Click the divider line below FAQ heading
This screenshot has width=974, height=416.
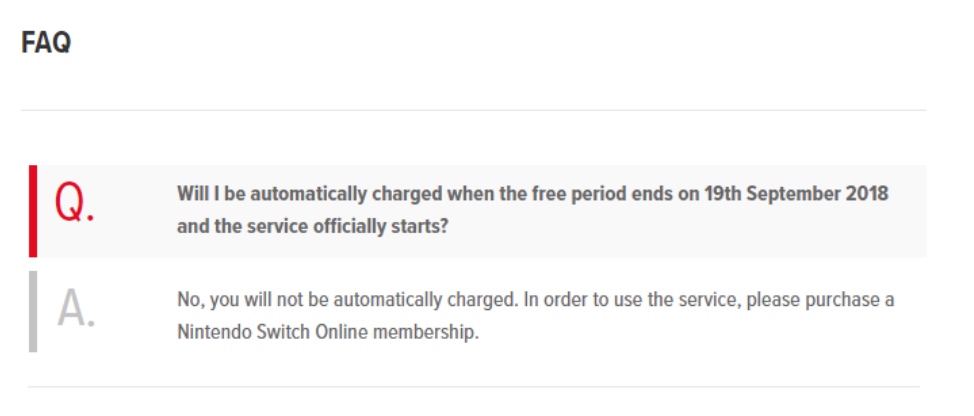tap(473, 111)
